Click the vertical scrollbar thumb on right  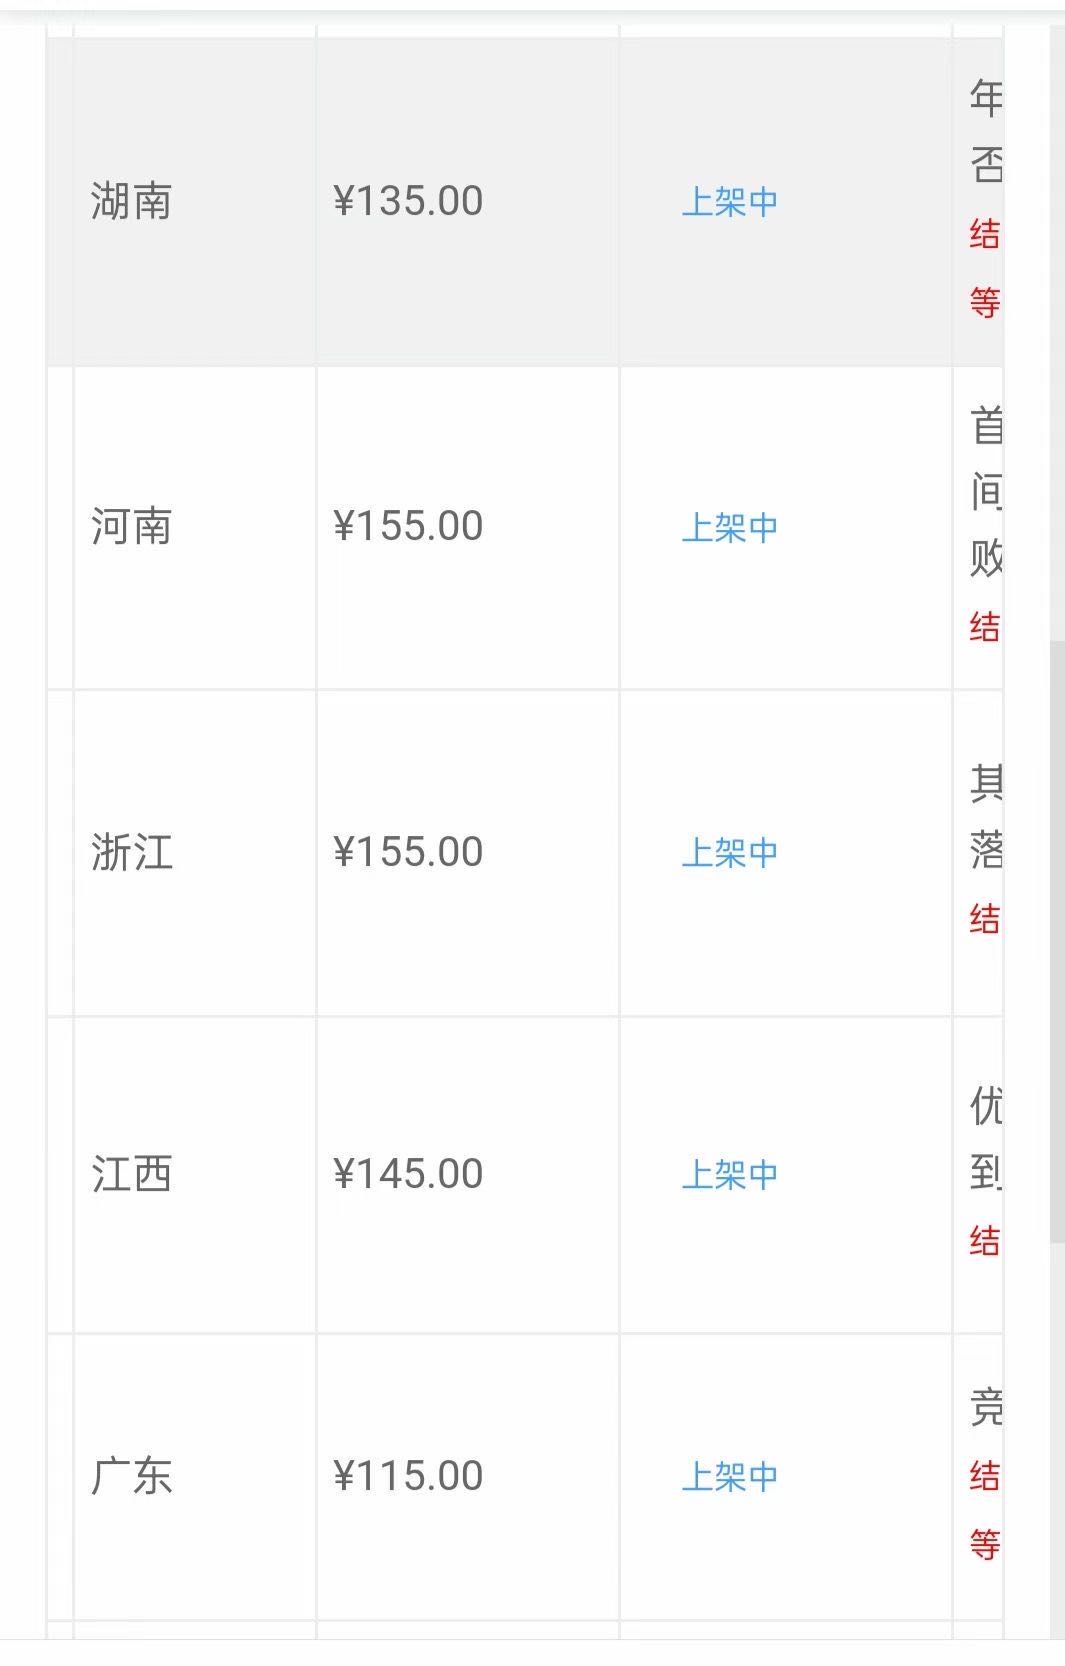click(x=1057, y=940)
